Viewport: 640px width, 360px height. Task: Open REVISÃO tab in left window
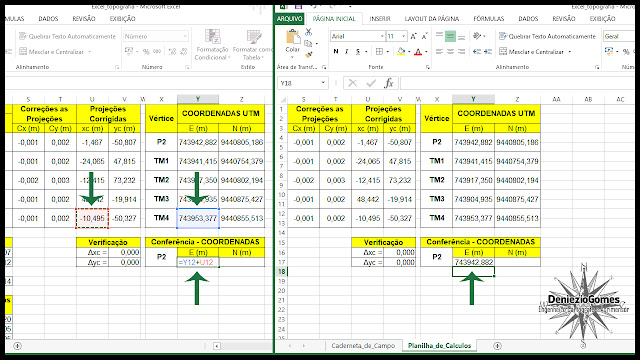point(84,19)
